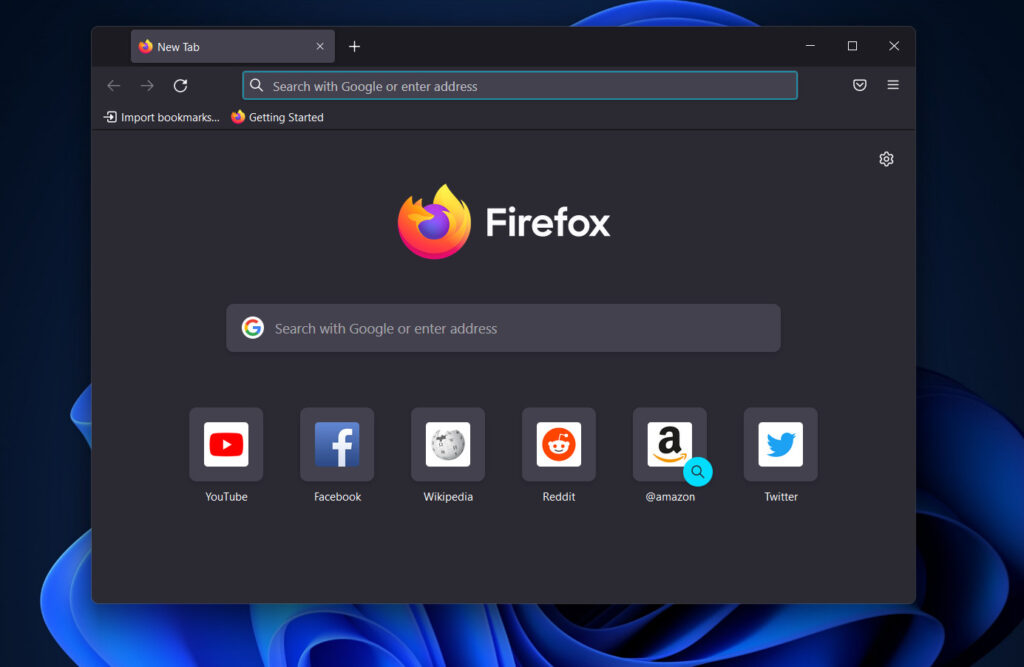Click the Google logo in search box
This screenshot has width=1024, height=667.
(253, 328)
